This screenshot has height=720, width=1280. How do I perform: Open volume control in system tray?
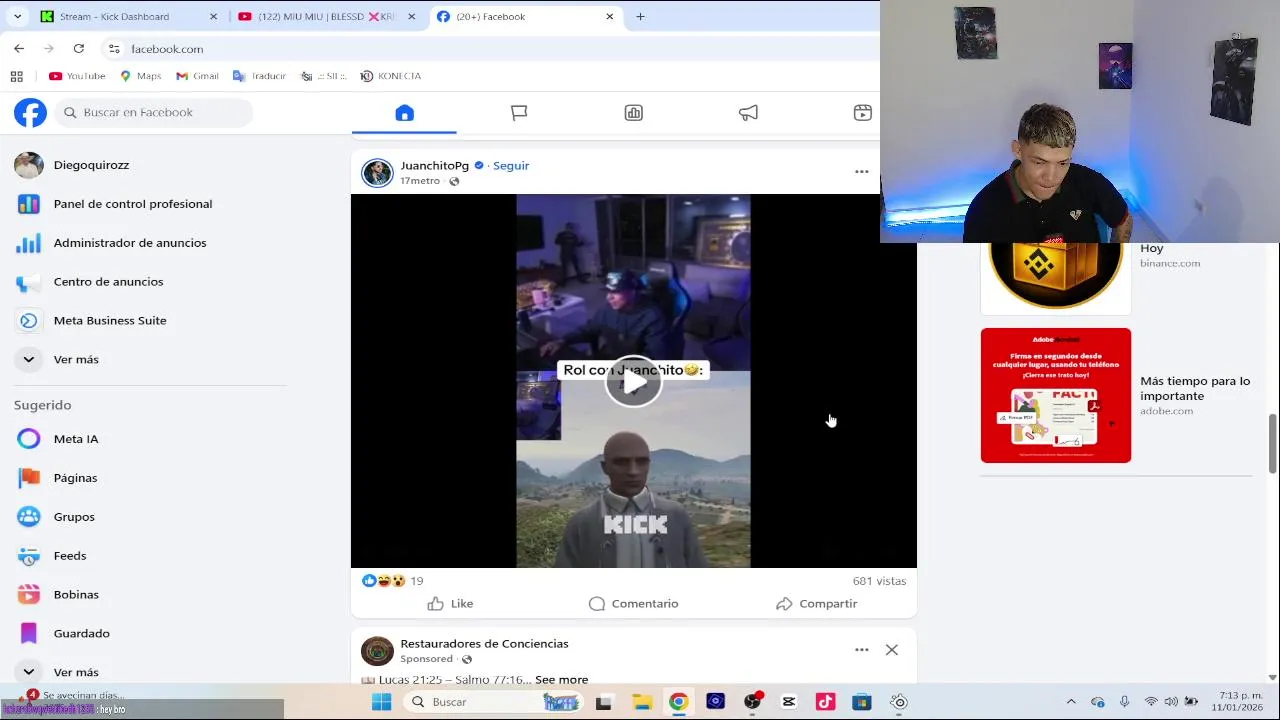1171,702
